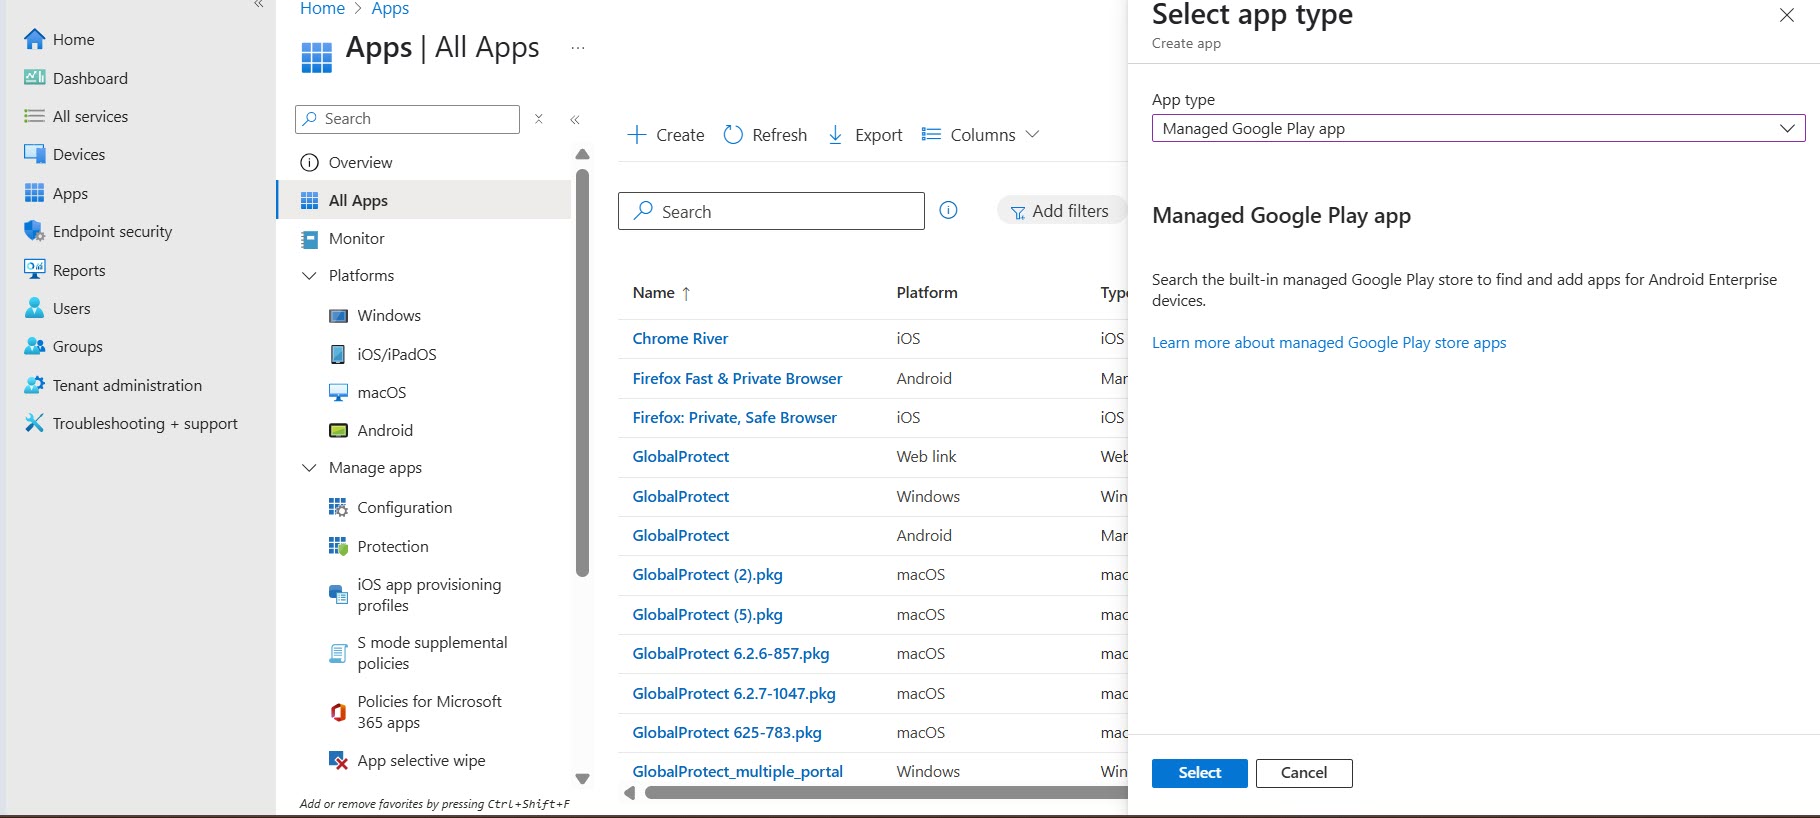Click the Create plus button
Screen dimensions: 1820x818
[637, 135]
